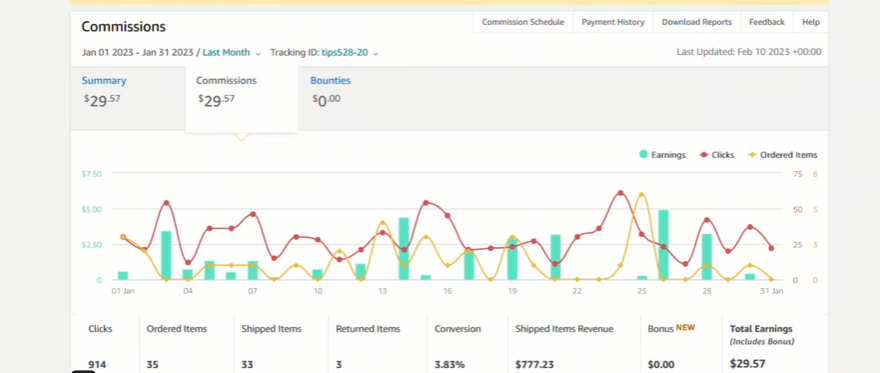Switch to the Summary tab
880x373 pixels.
(104, 80)
